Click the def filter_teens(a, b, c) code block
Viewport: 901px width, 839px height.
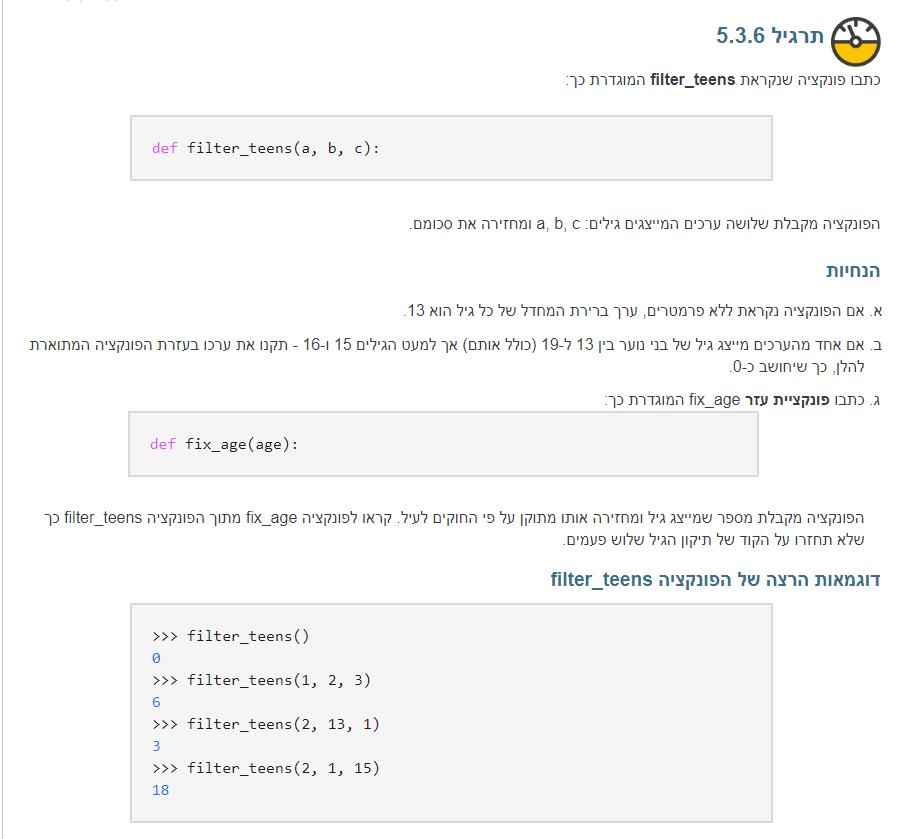[x=451, y=148]
